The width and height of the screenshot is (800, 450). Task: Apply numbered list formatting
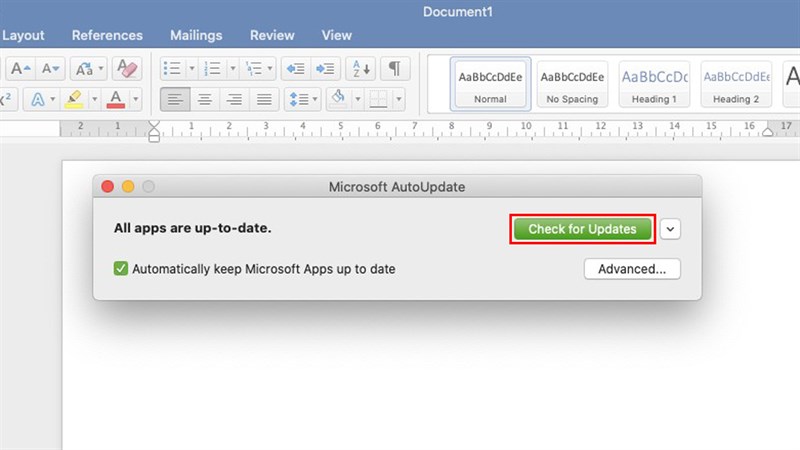[212, 68]
